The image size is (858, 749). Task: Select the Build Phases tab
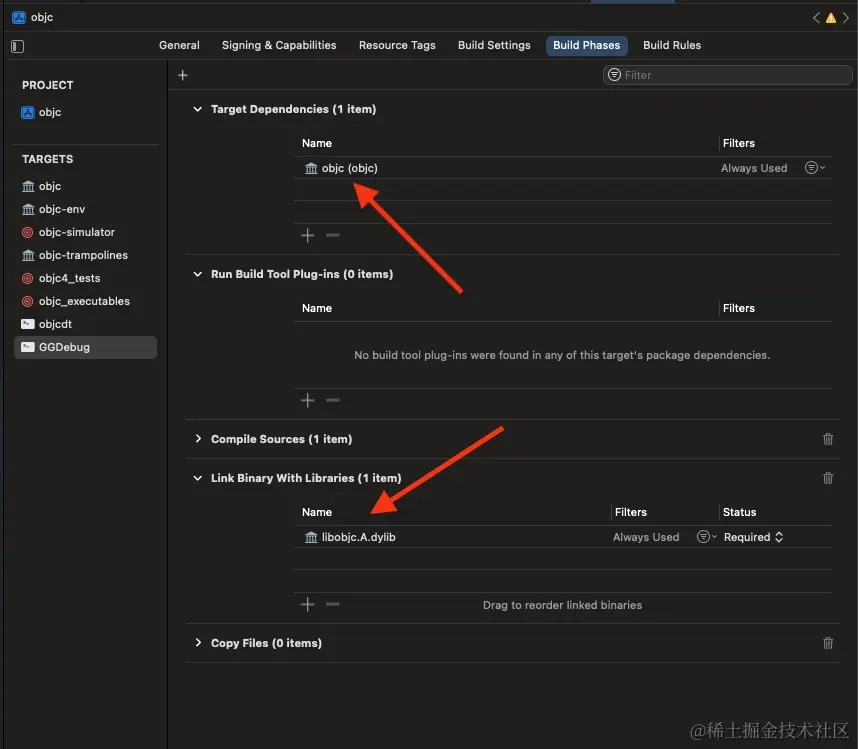(x=587, y=45)
